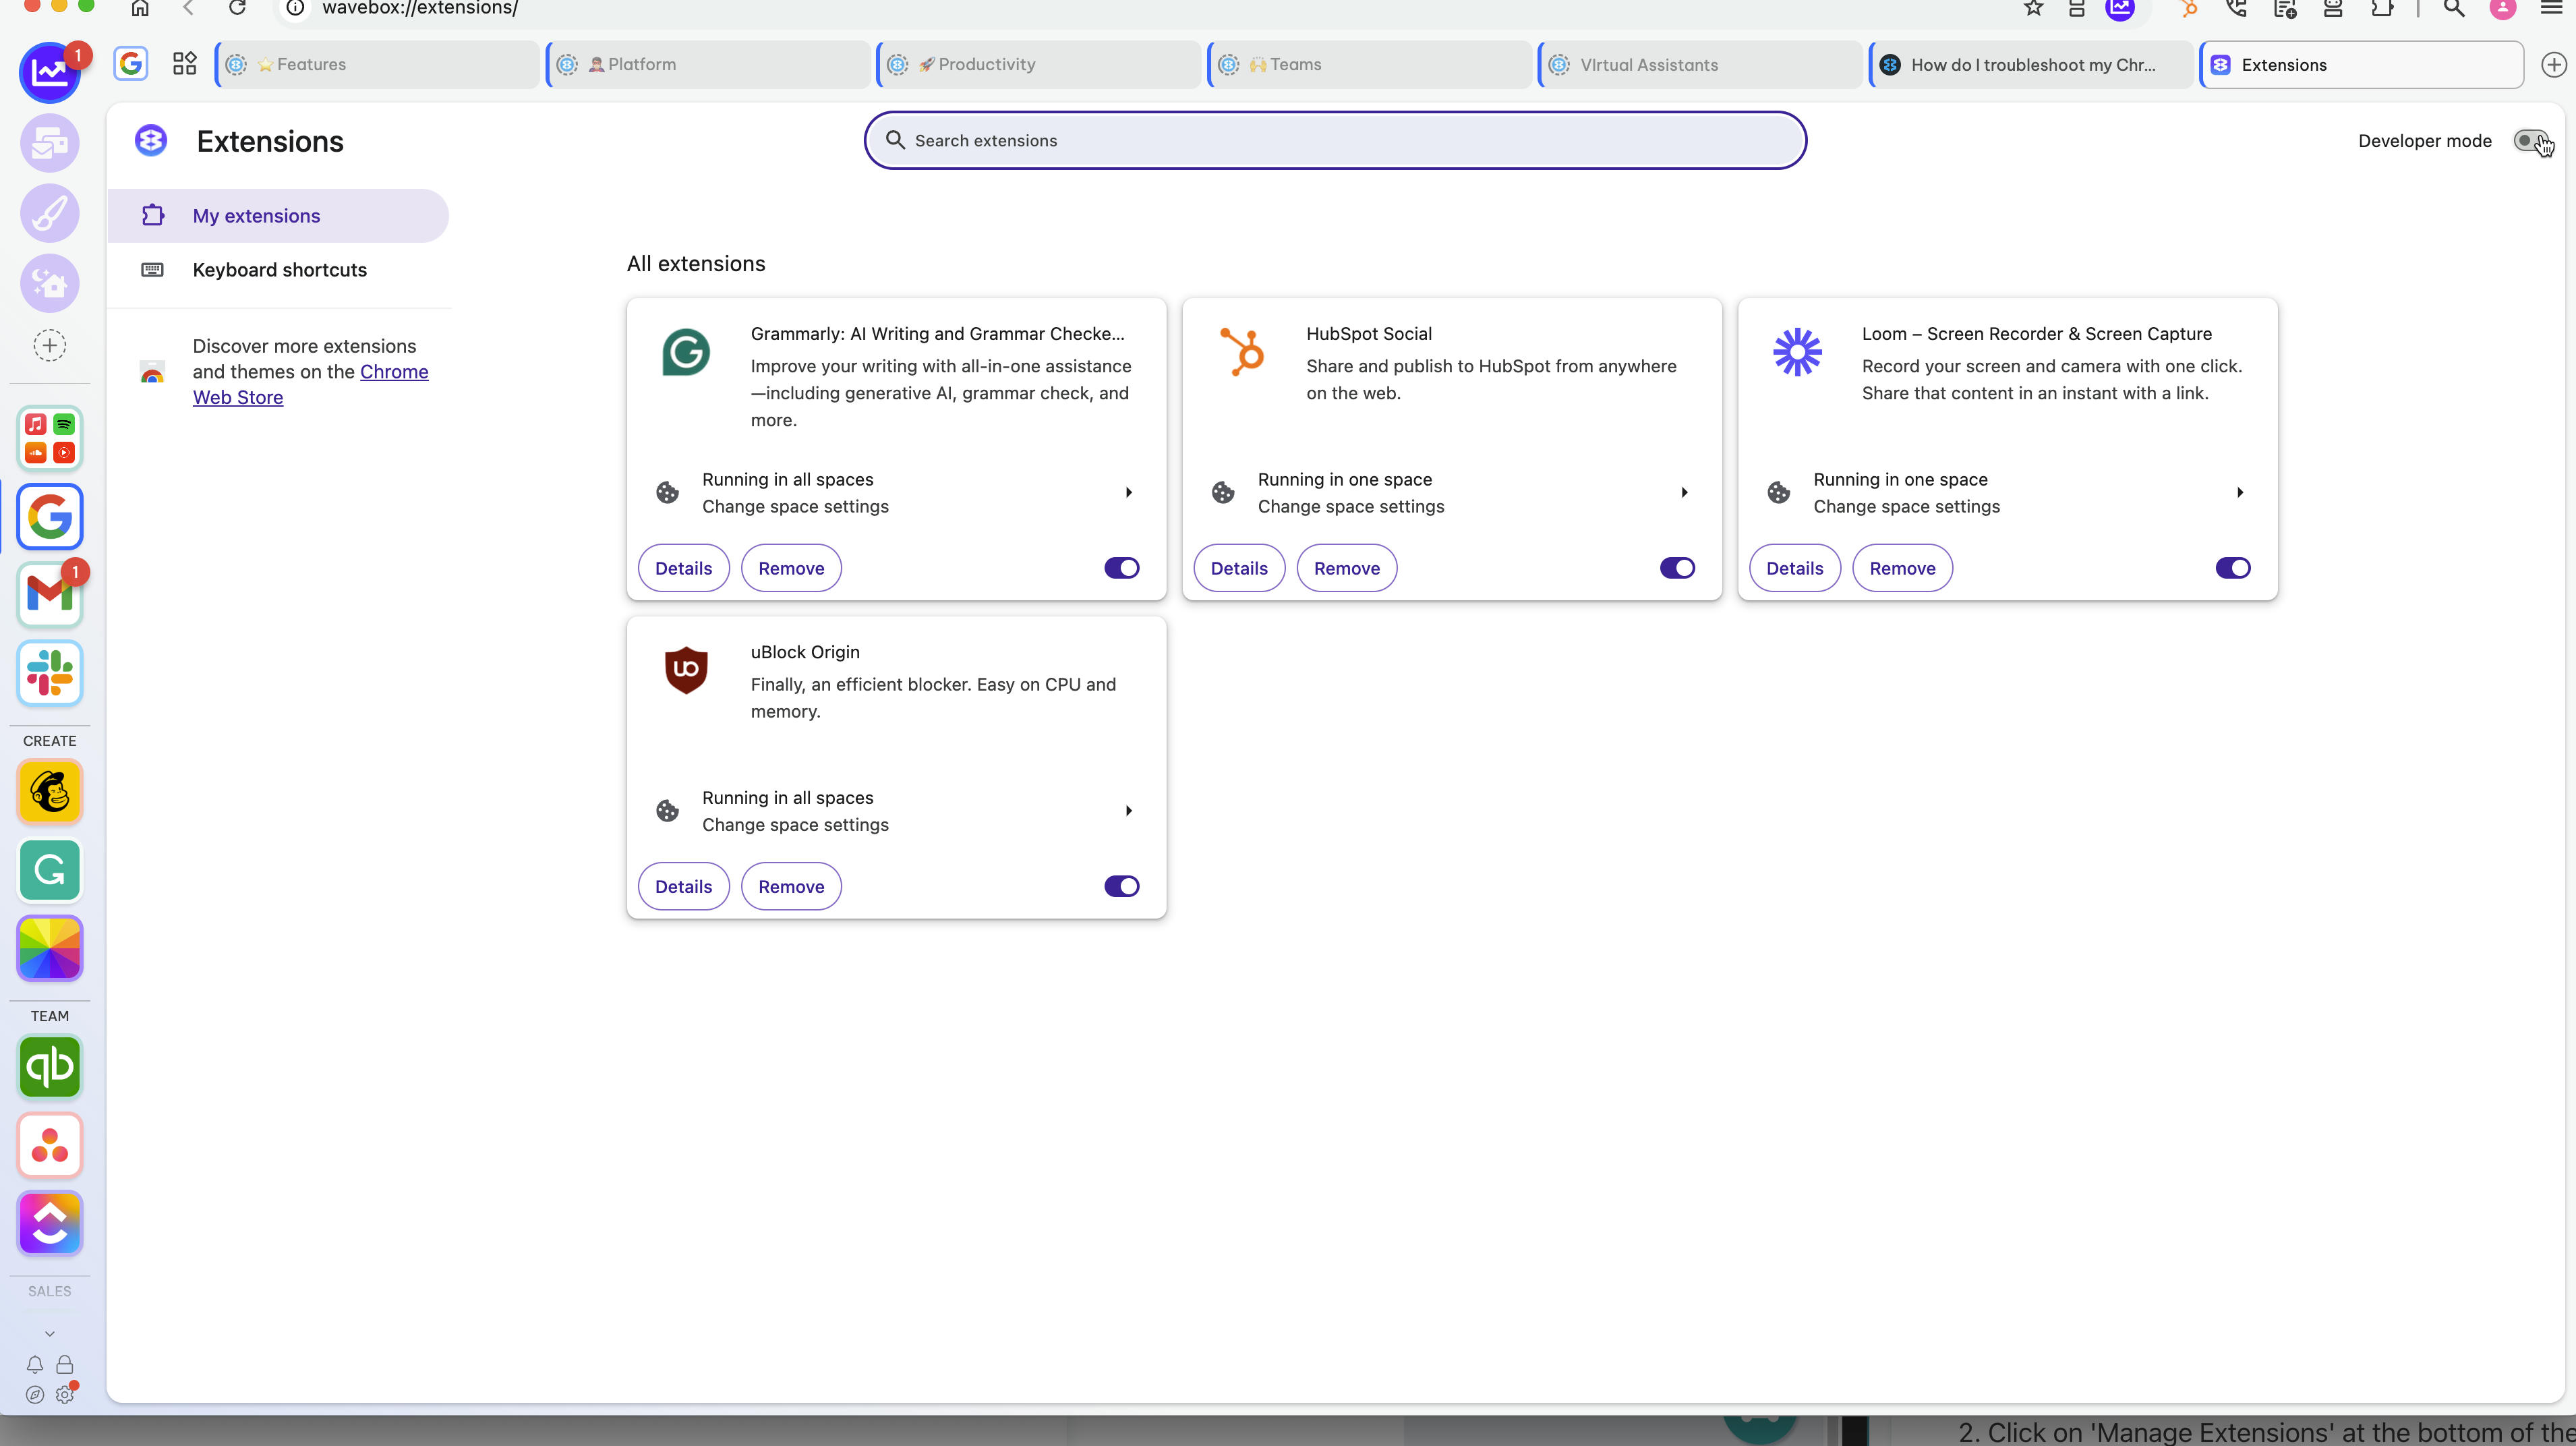The height and width of the screenshot is (1446, 2576).
Task: Open the Slack app icon
Action: (49, 673)
